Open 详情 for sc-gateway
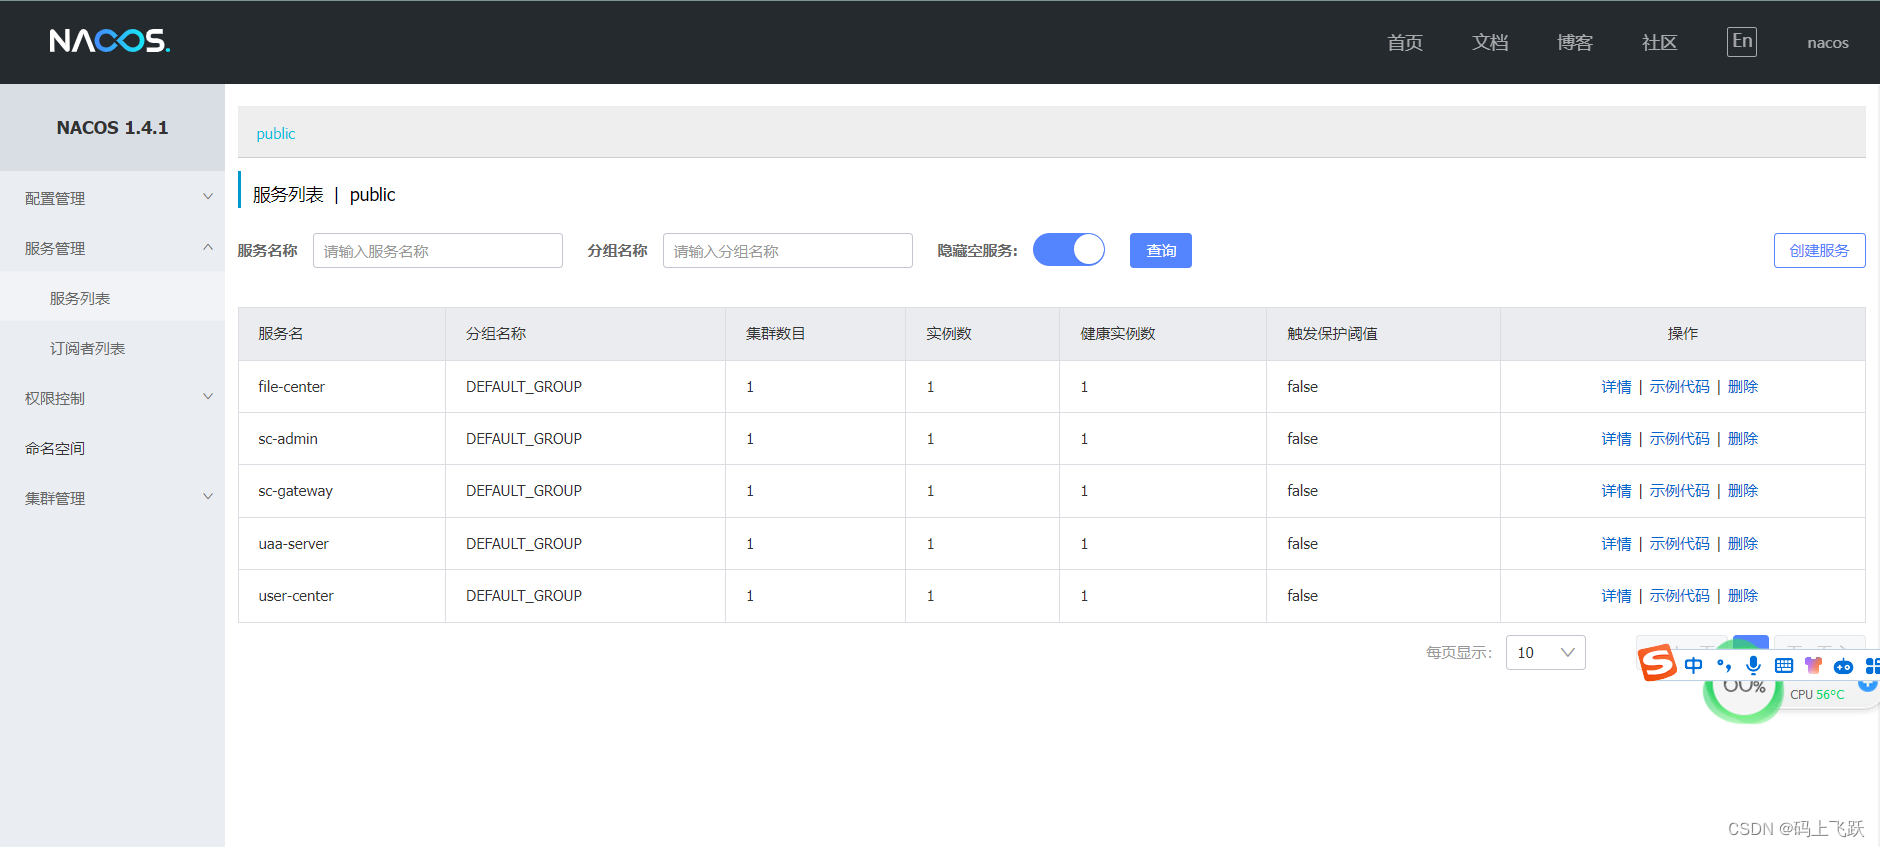The width and height of the screenshot is (1880, 847). coord(1616,491)
